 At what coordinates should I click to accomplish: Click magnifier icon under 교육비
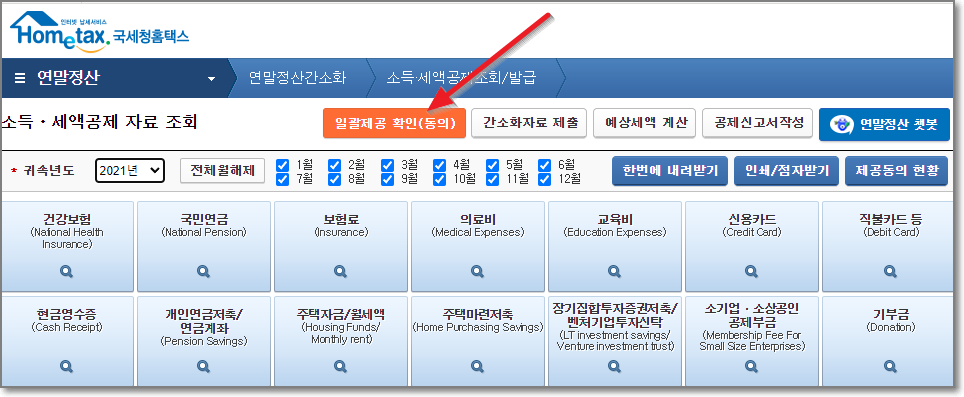pos(615,271)
